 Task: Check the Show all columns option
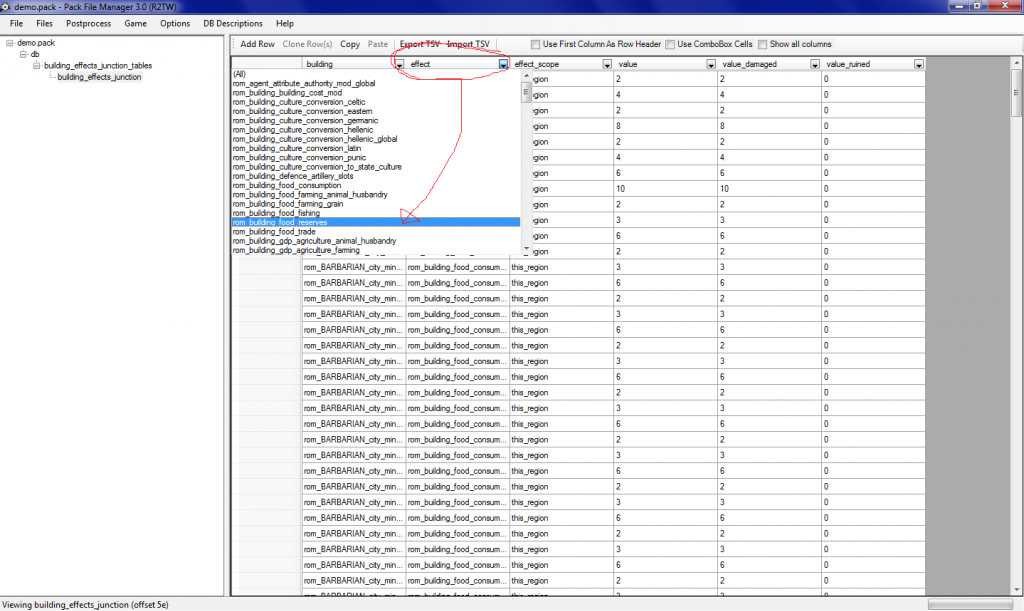click(x=763, y=44)
